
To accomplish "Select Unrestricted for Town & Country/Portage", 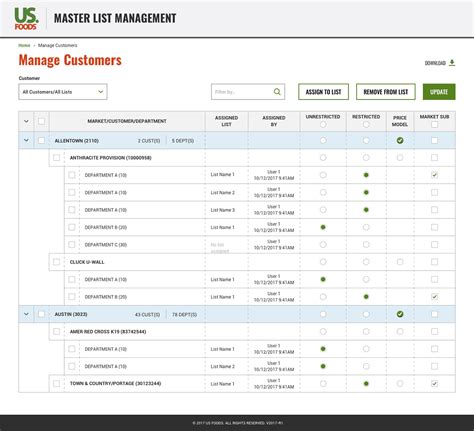I will pyautogui.click(x=323, y=384).
